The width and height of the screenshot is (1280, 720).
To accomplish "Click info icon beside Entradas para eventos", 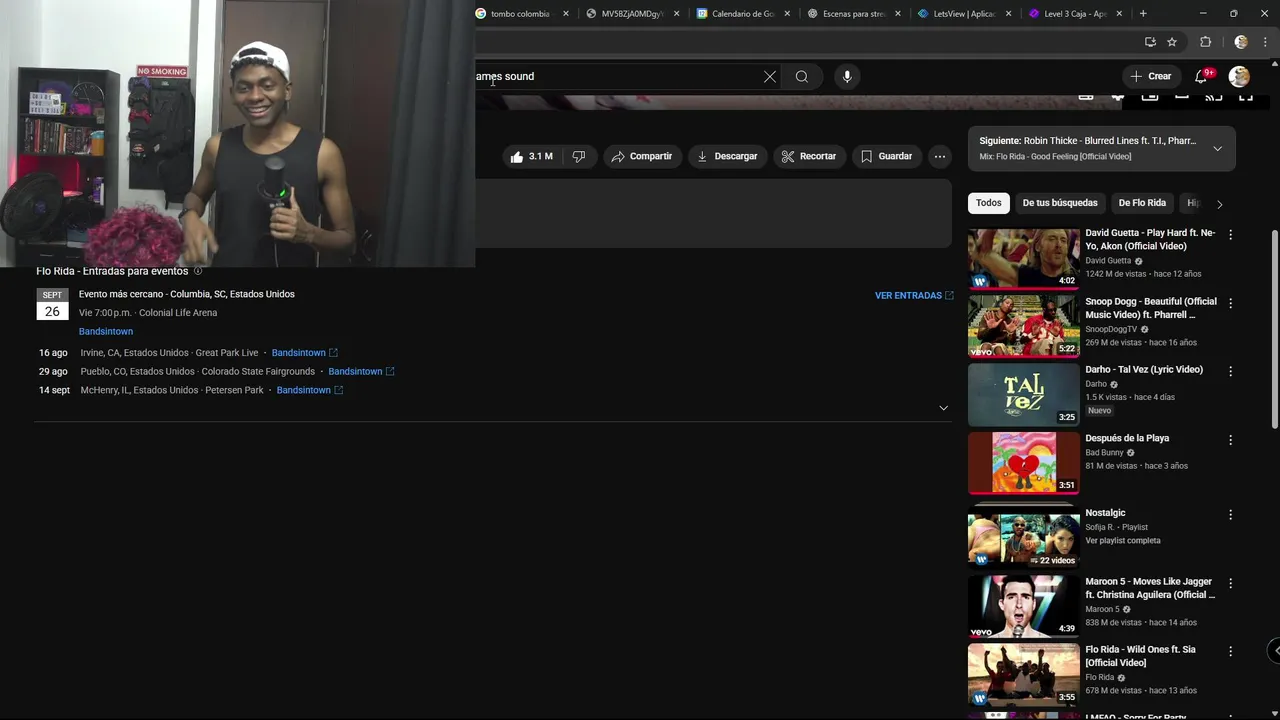I will pos(198,271).
